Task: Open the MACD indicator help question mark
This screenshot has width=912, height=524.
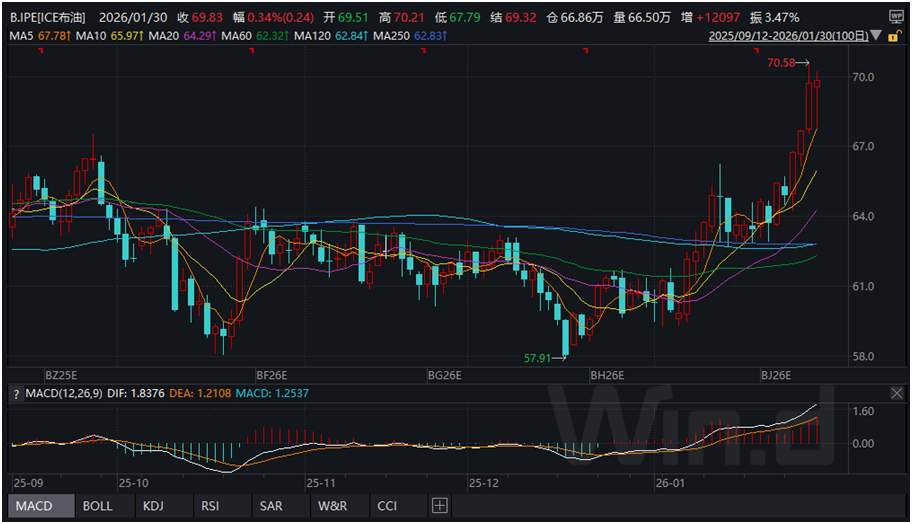Action: [16, 394]
